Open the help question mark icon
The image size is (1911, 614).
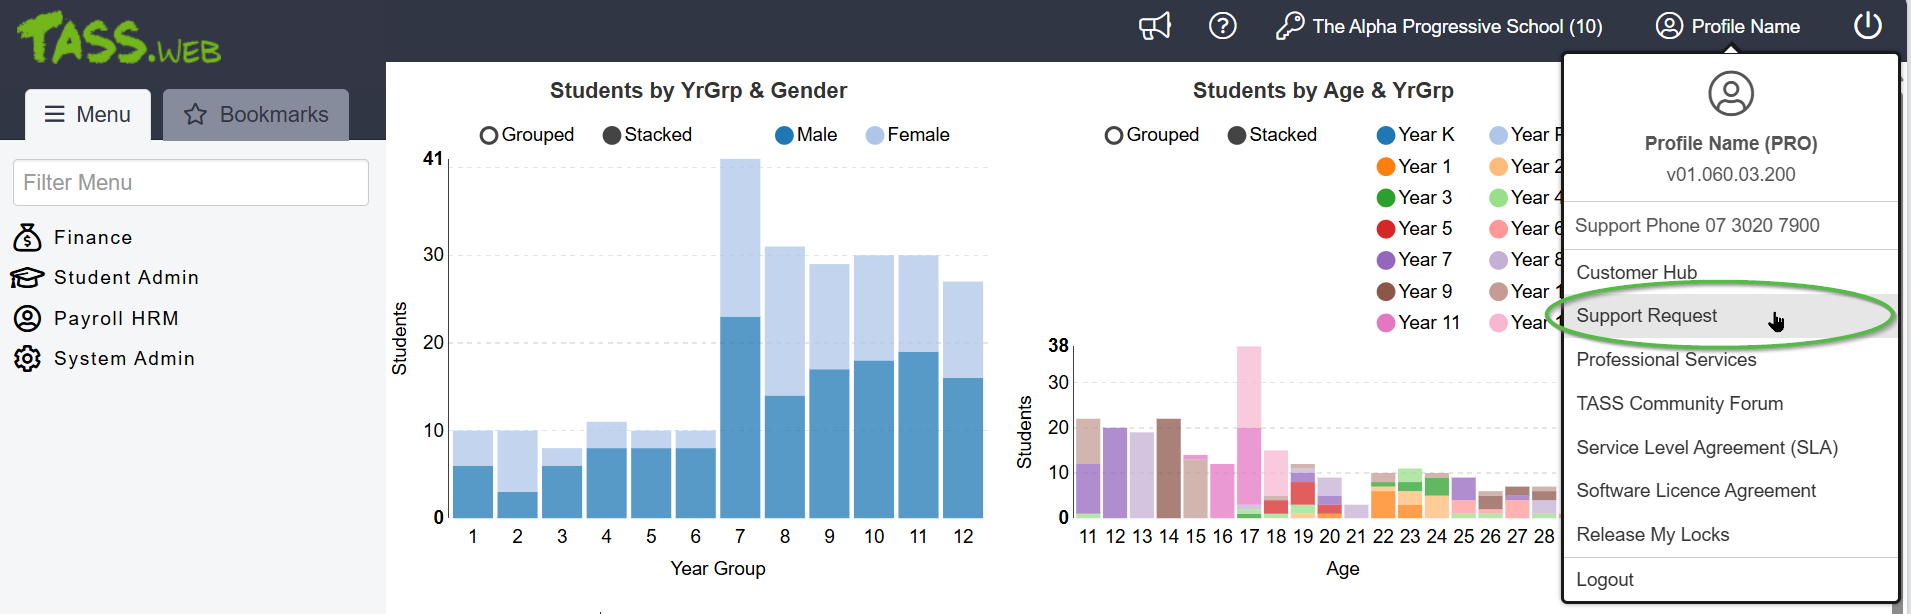[x=1222, y=26]
